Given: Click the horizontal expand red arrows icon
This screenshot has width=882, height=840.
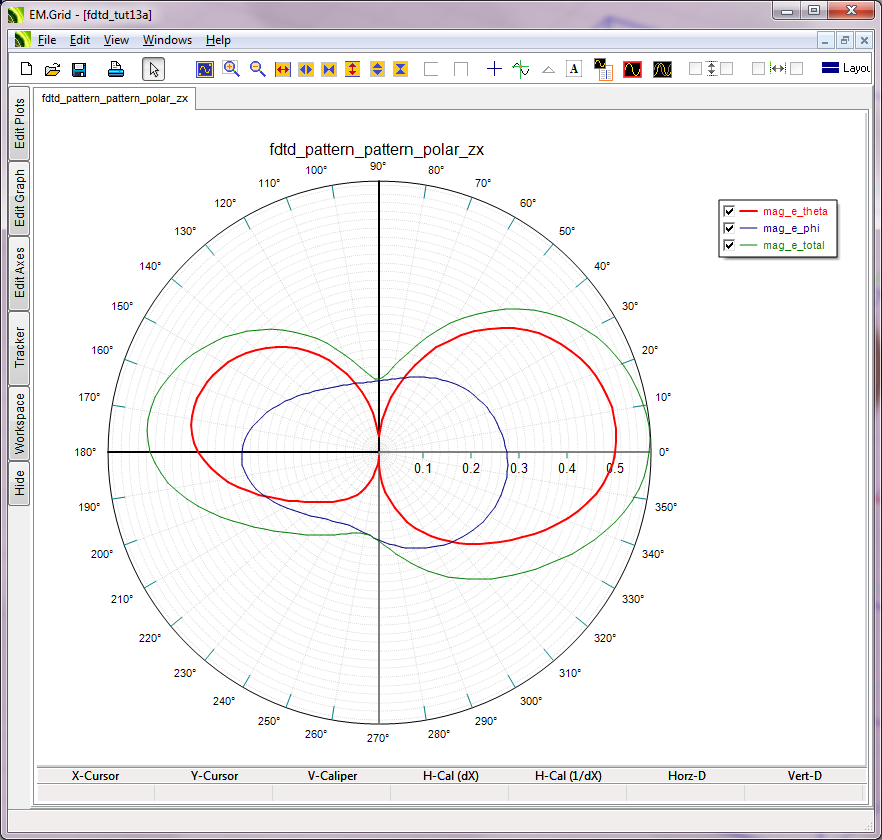Looking at the screenshot, I should 282,69.
